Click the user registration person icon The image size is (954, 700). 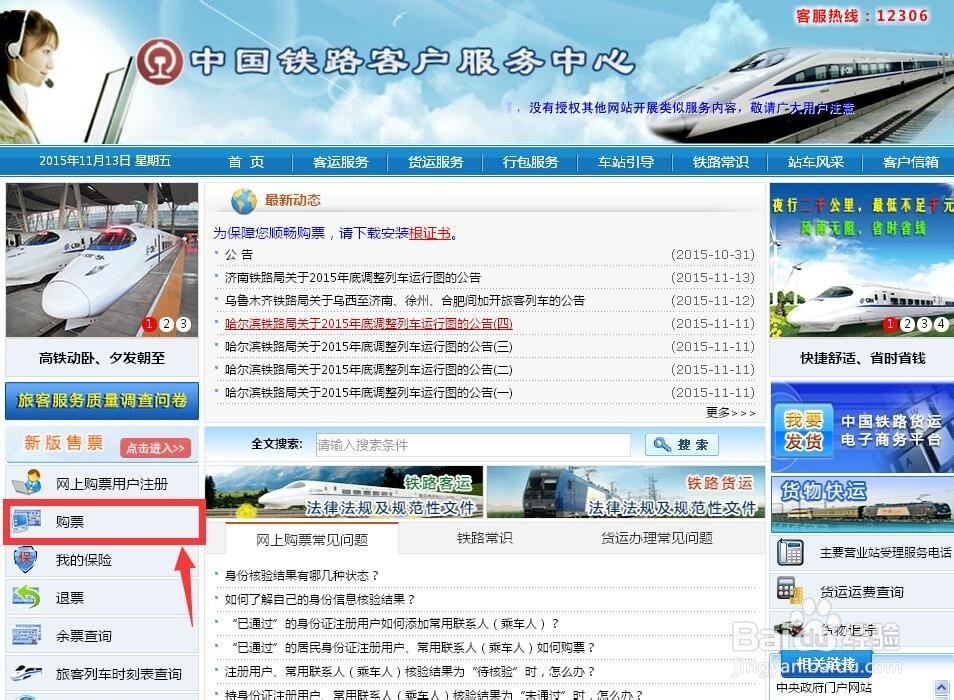click(x=27, y=483)
